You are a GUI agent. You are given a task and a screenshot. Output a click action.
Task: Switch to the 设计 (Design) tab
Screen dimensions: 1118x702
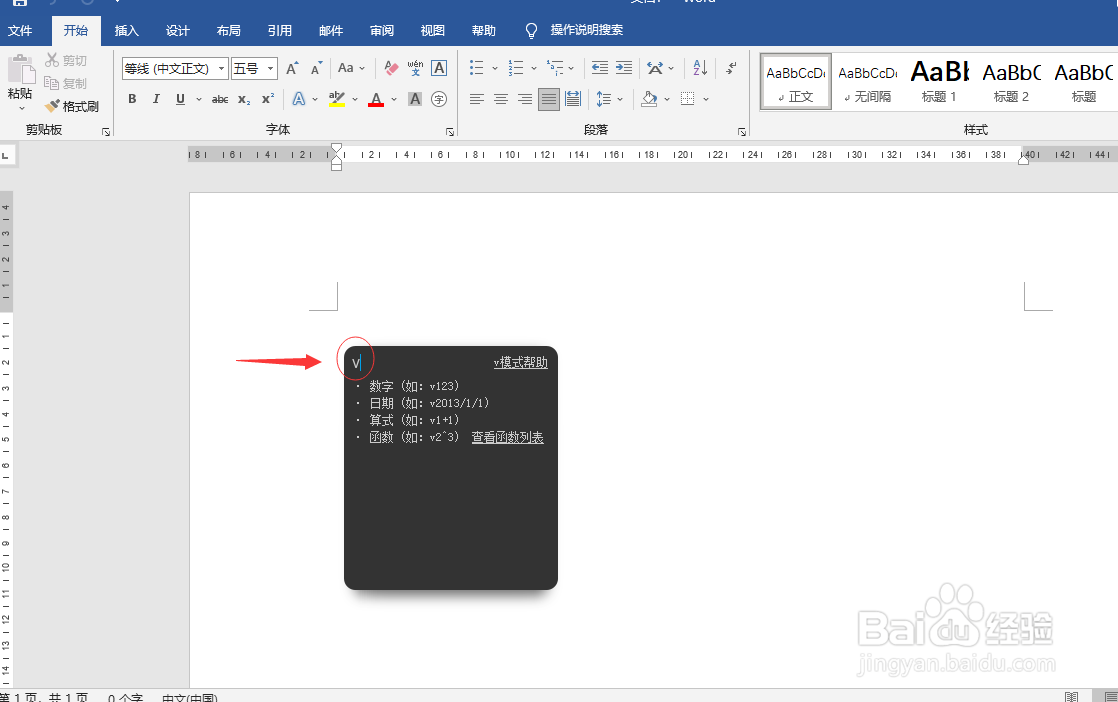point(178,31)
